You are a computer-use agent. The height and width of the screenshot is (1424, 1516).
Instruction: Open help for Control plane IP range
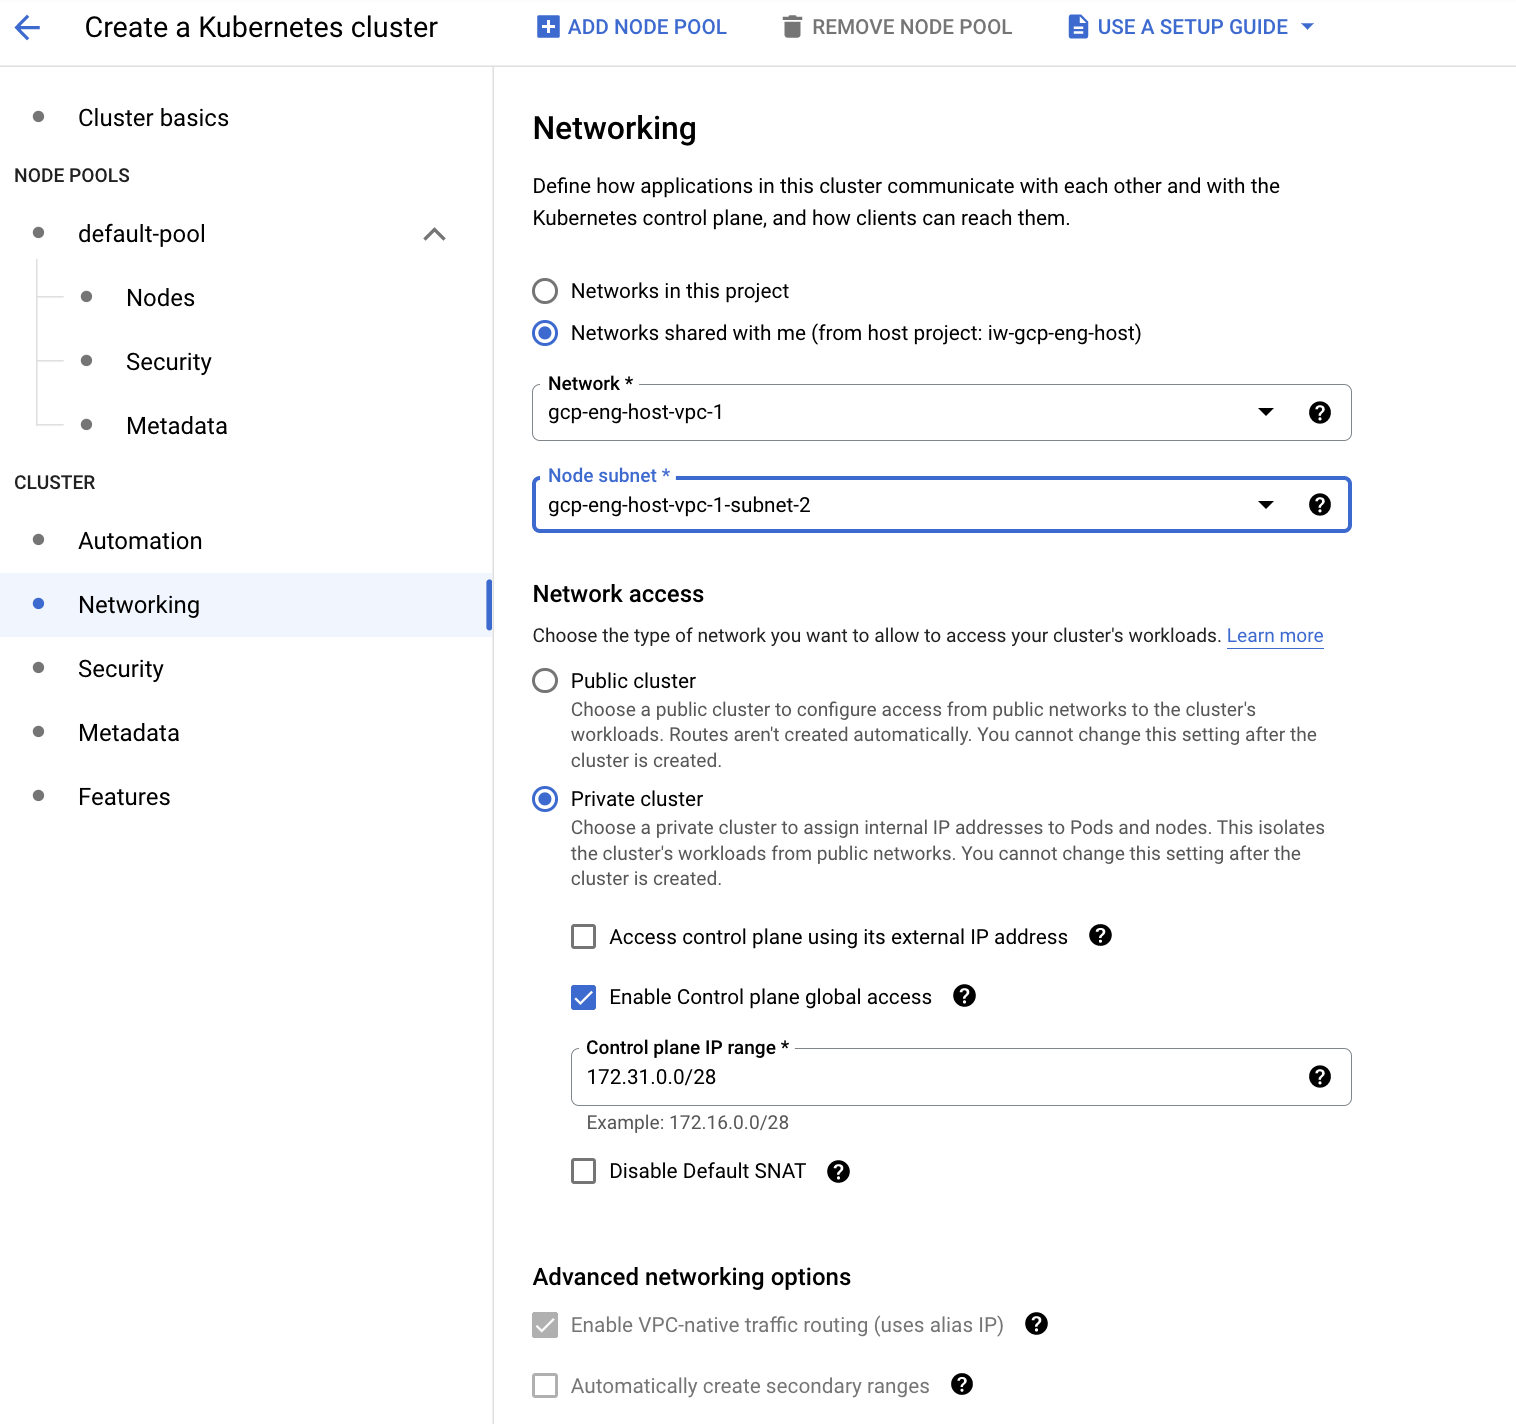click(x=1320, y=1076)
